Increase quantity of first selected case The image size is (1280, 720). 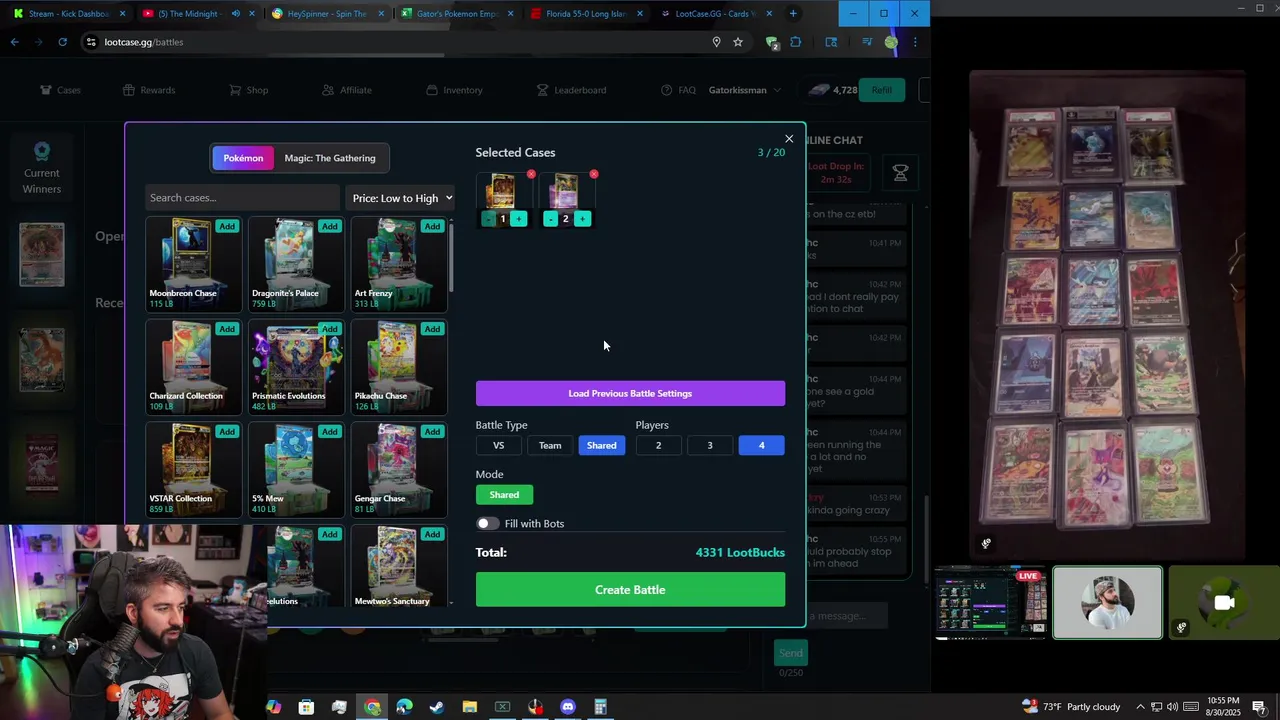point(518,219)
